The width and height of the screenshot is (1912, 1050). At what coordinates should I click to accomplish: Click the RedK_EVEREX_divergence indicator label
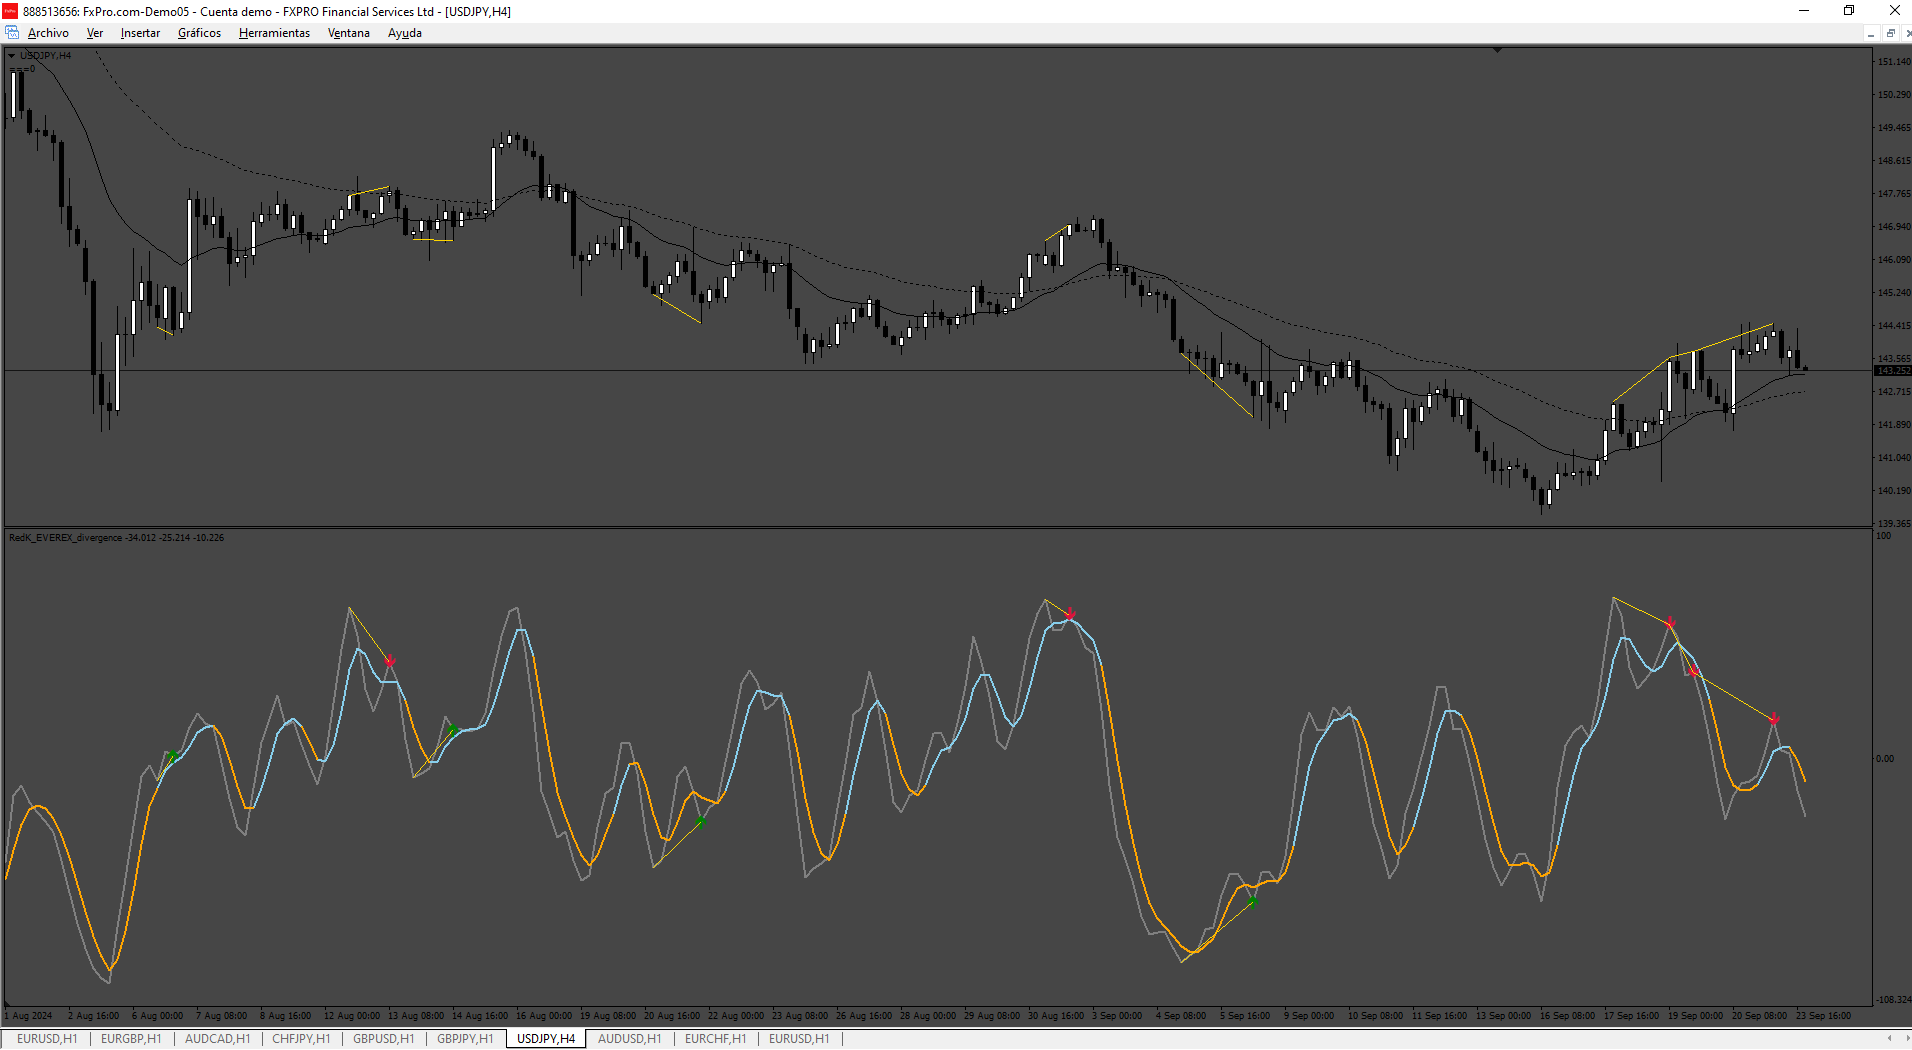[116, 538]
